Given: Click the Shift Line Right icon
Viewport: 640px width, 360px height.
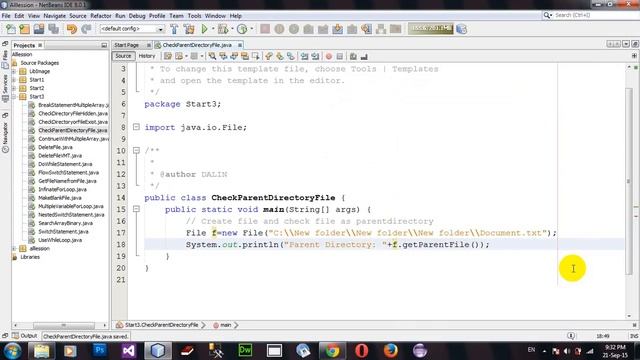Looking at the screenshot, I should [x=315, y=56].
